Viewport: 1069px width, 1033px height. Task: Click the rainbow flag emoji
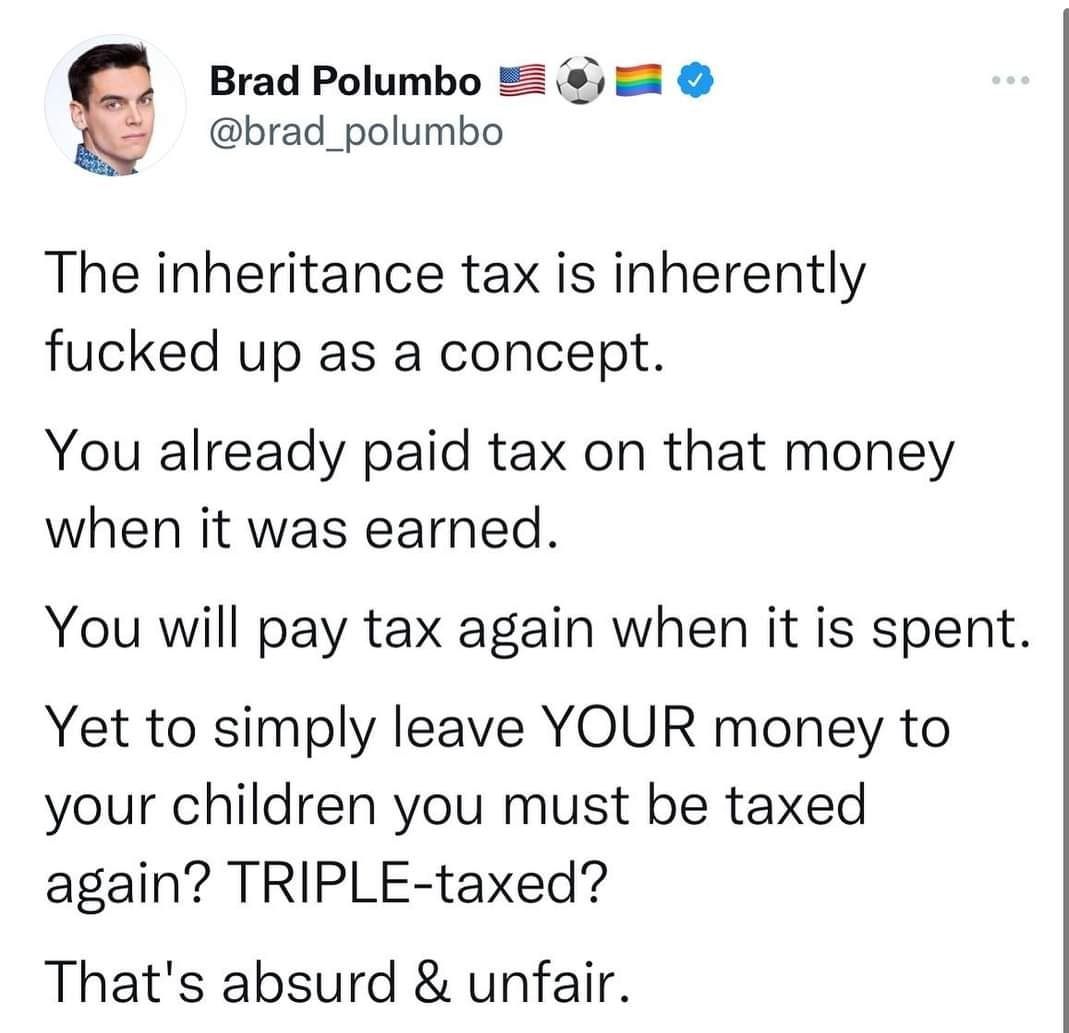[x=636, y=80]
